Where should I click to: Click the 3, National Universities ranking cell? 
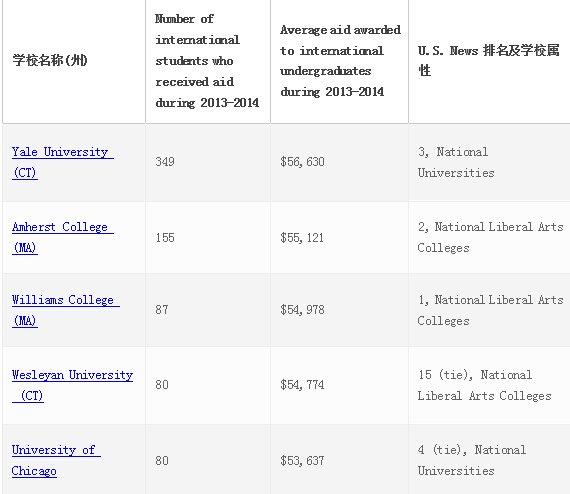click(x=489, y=162)
